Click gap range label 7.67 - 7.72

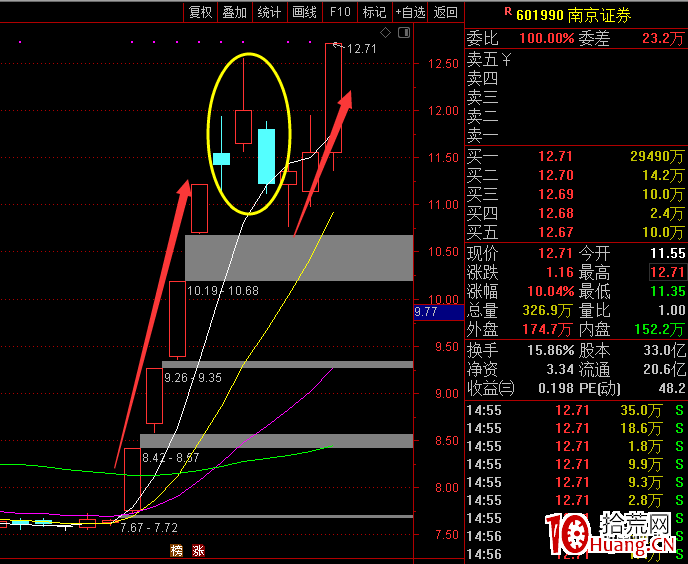pos(149,527)
